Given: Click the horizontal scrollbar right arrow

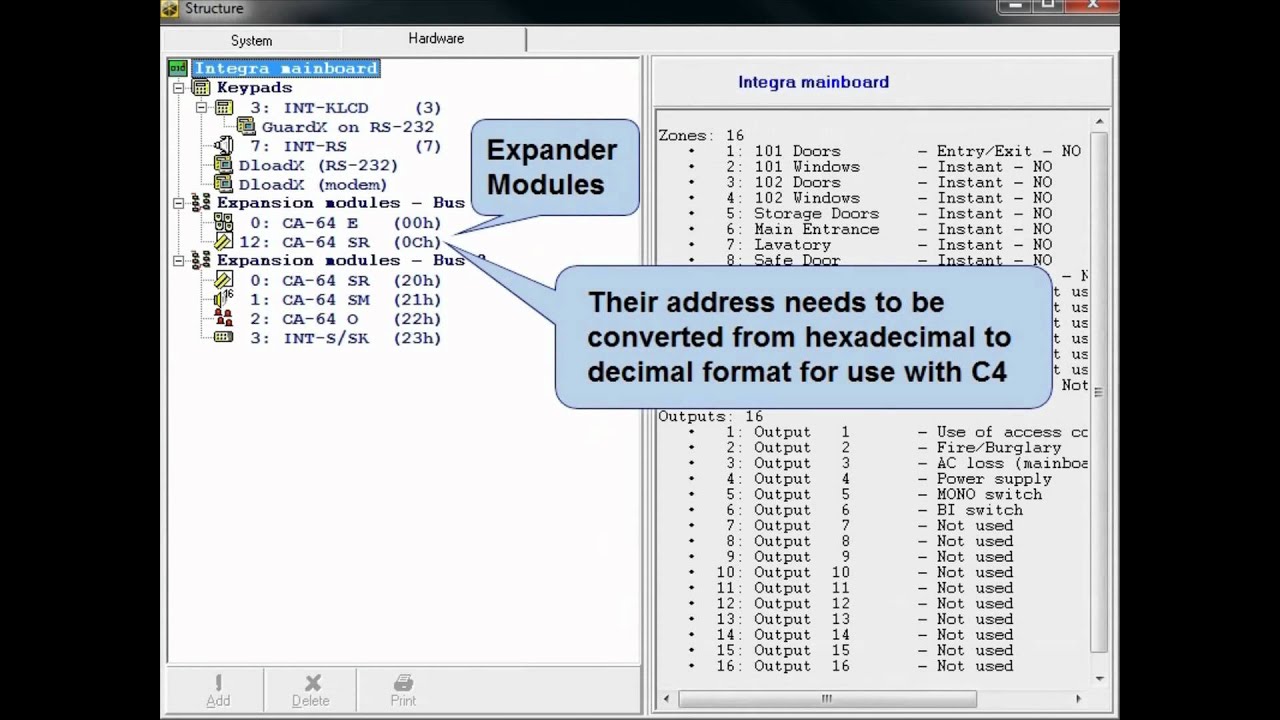Looking at the screenshot, I should pyautogui.click(x=1078, y=698).
